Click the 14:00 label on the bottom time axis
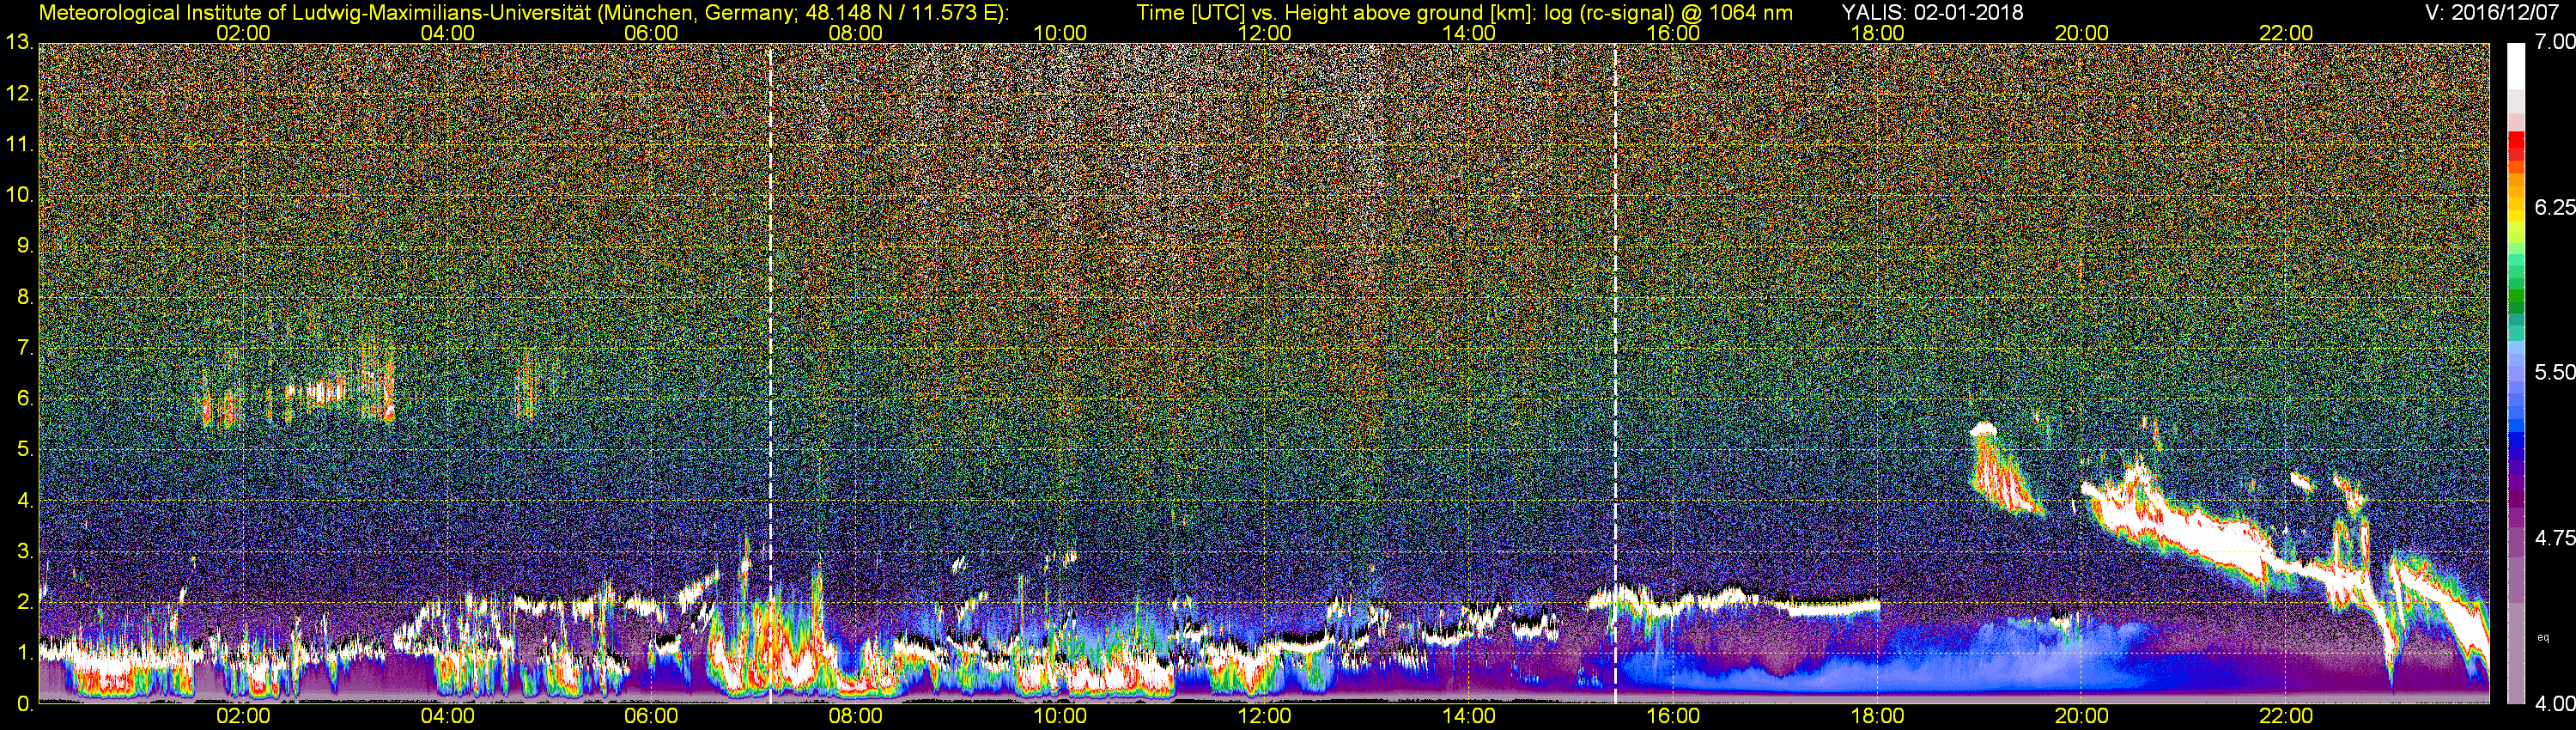Viewport: 2576px width, 730px height. click(x=1469, y=716)
